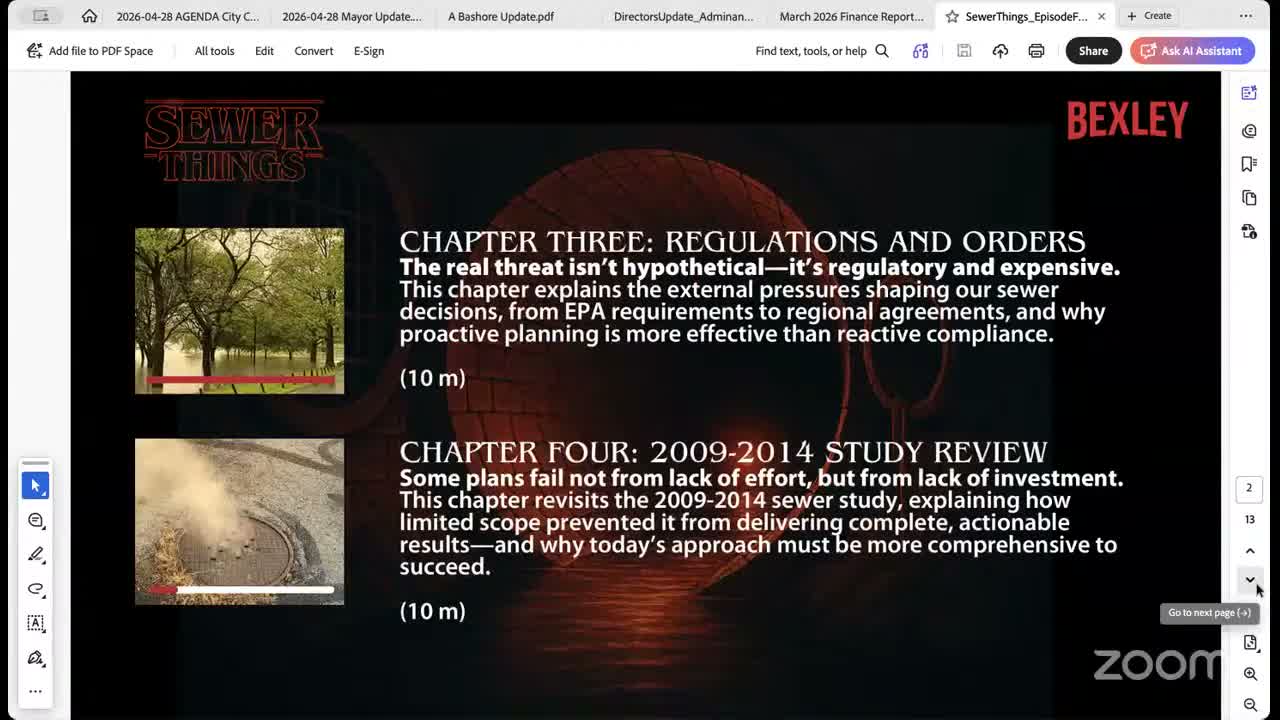This screenshot has width=1280, height=720.
Task: Open the document info panel icon
Action: coord(1249,231)
